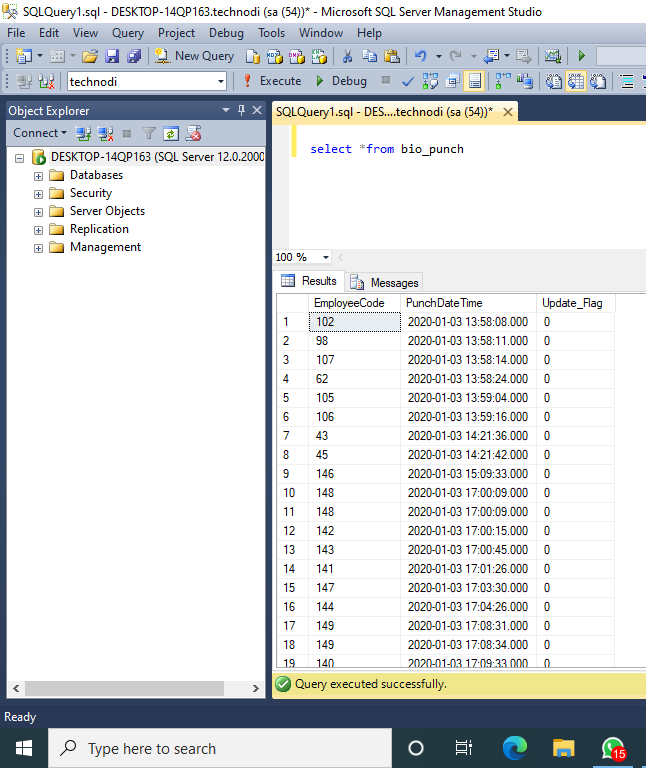Click the Database Engine Query icon
Image resolution: width=646 pixels, height=768 pixels.
pyautogui.click(x=252, y=56)
